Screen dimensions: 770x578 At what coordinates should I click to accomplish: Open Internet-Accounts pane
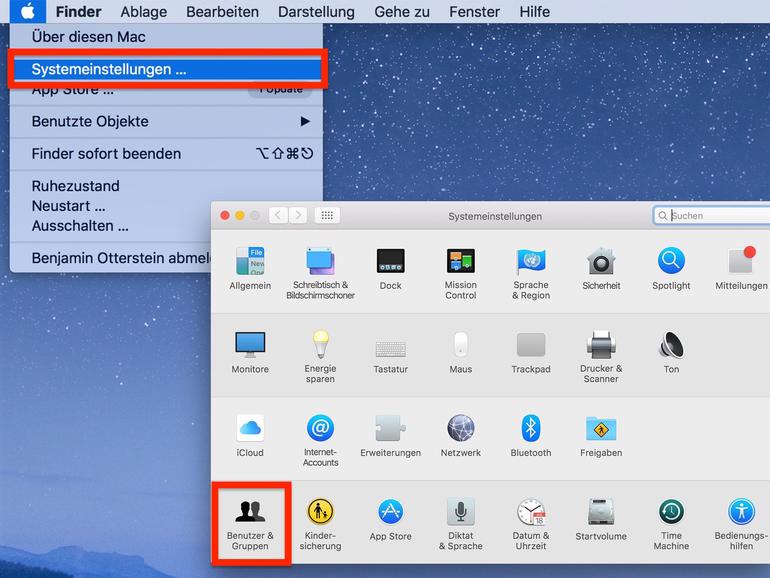(320, 440)
